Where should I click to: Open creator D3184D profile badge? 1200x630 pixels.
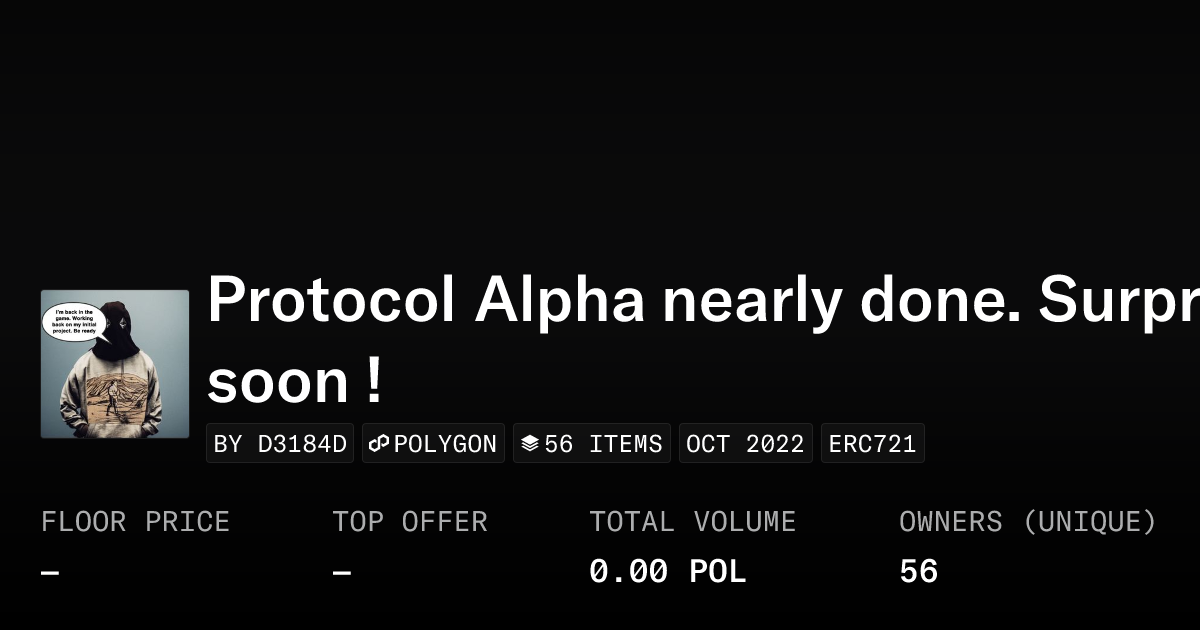[x=280, y=444]
